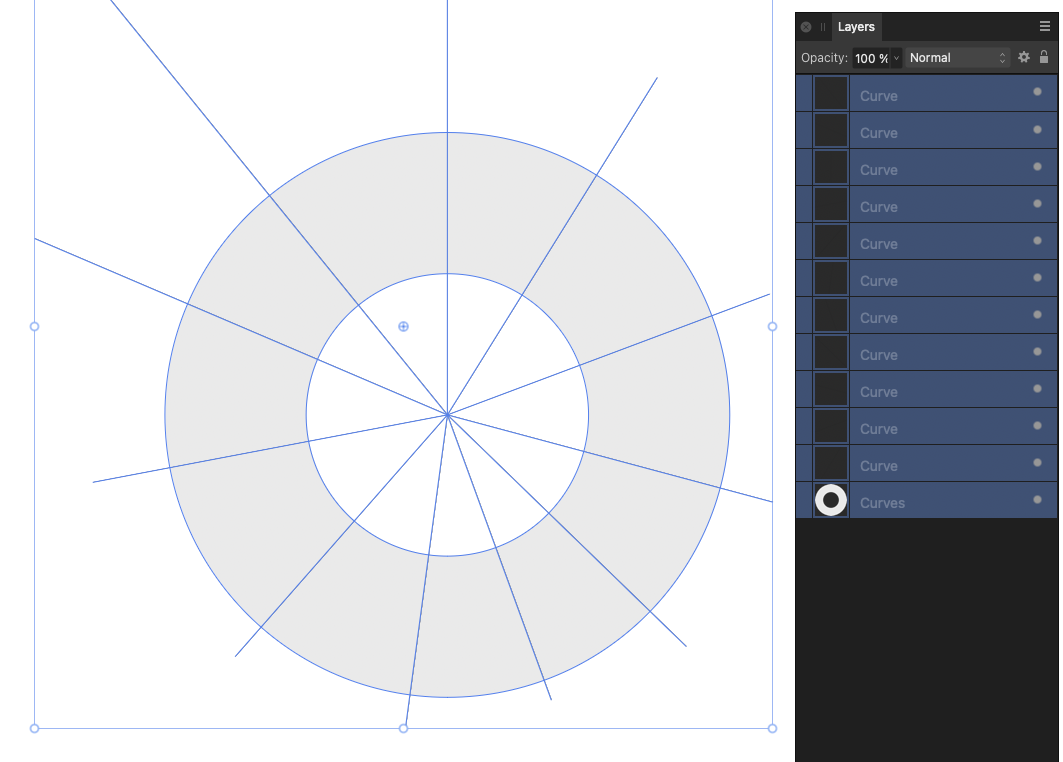Click the transform origin crosshair on the canvas
The image size is (1063, 762).
[403, 326]
